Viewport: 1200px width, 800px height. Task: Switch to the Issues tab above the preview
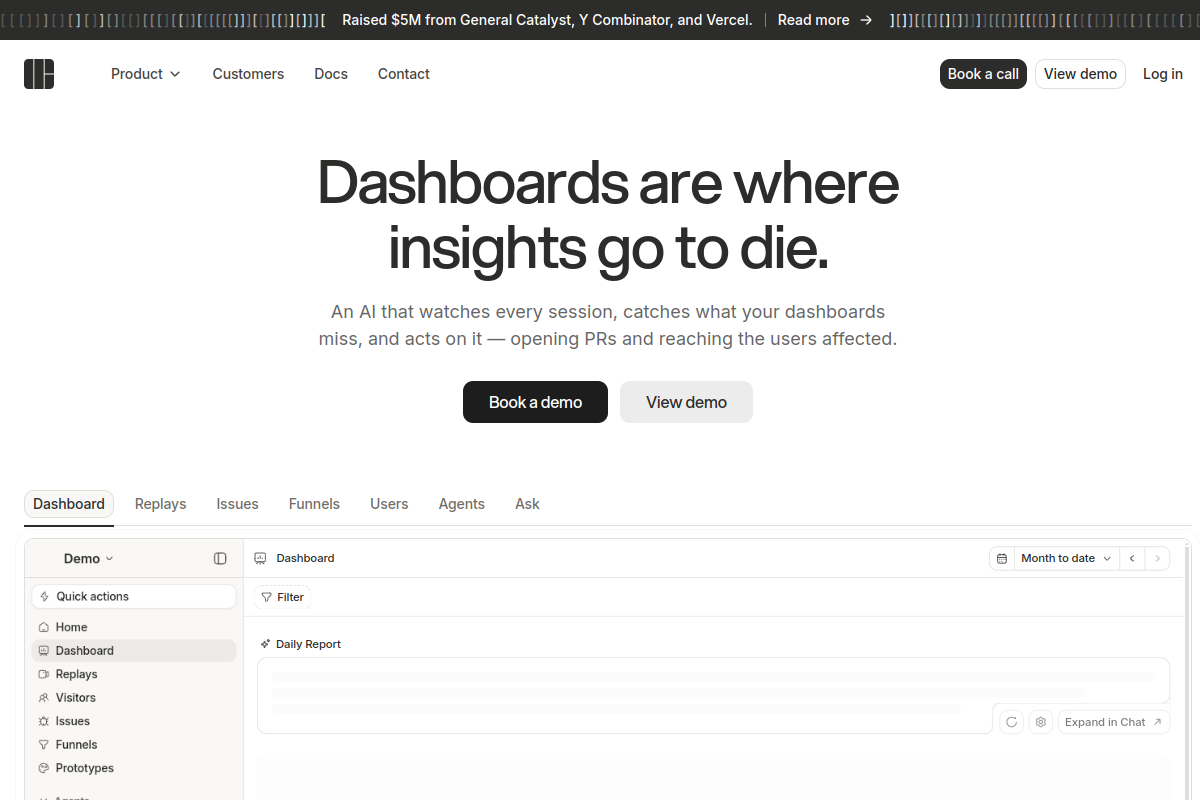[238, 504]
